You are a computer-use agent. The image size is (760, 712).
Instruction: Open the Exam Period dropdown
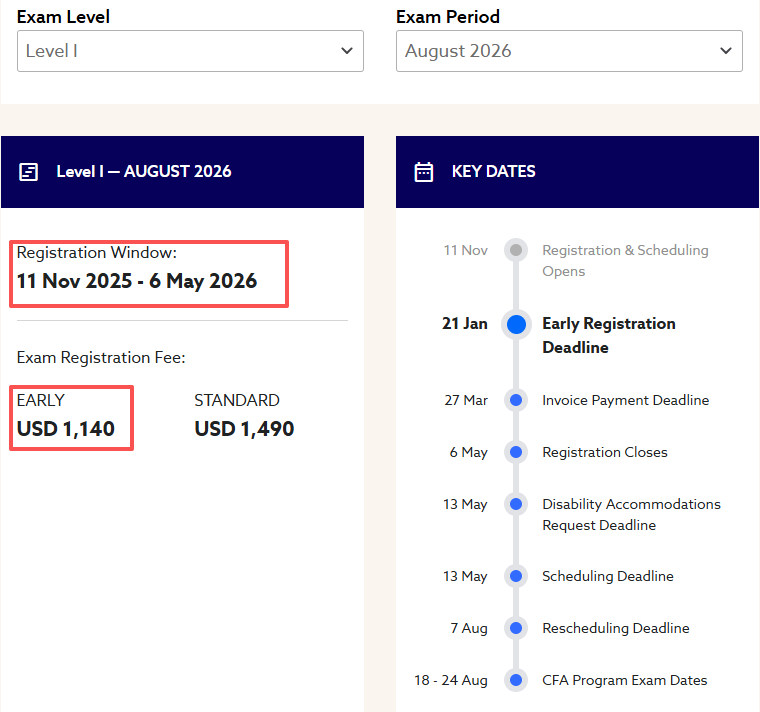(569, 51)
